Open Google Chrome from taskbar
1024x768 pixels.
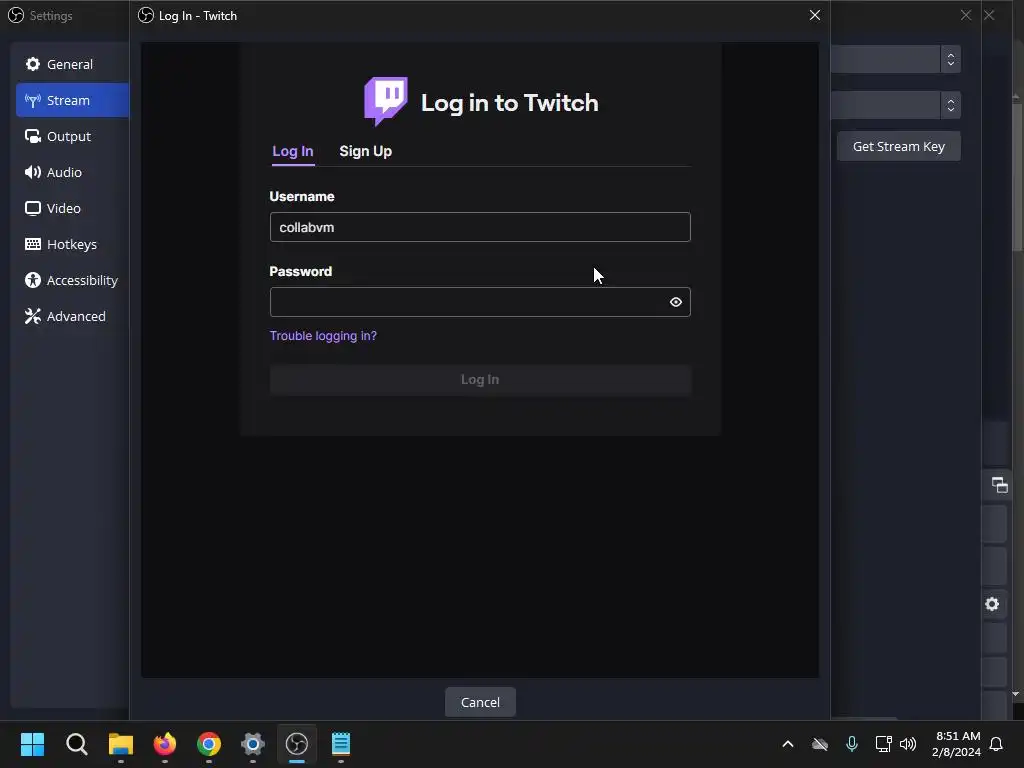pyautogui.click(x=209, y=744)
